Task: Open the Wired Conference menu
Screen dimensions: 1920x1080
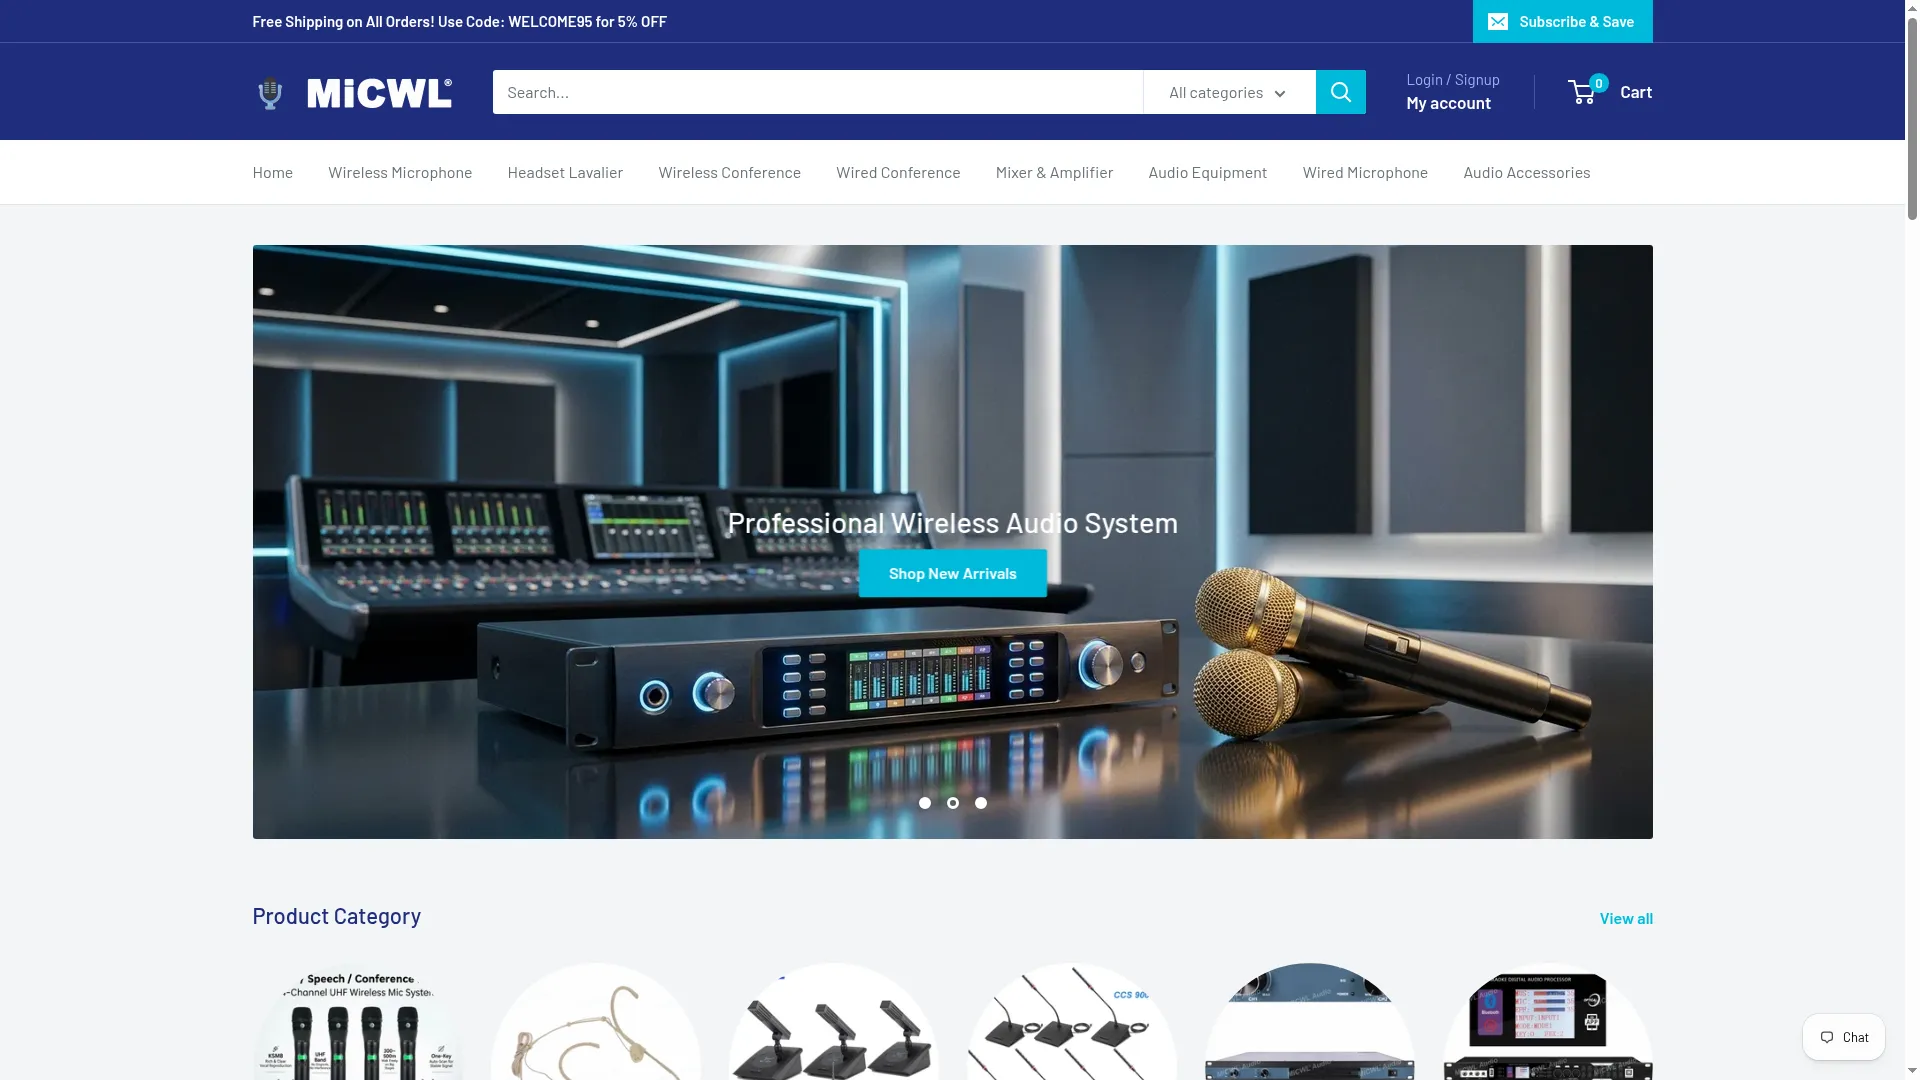Action: (x=898, y=172)
